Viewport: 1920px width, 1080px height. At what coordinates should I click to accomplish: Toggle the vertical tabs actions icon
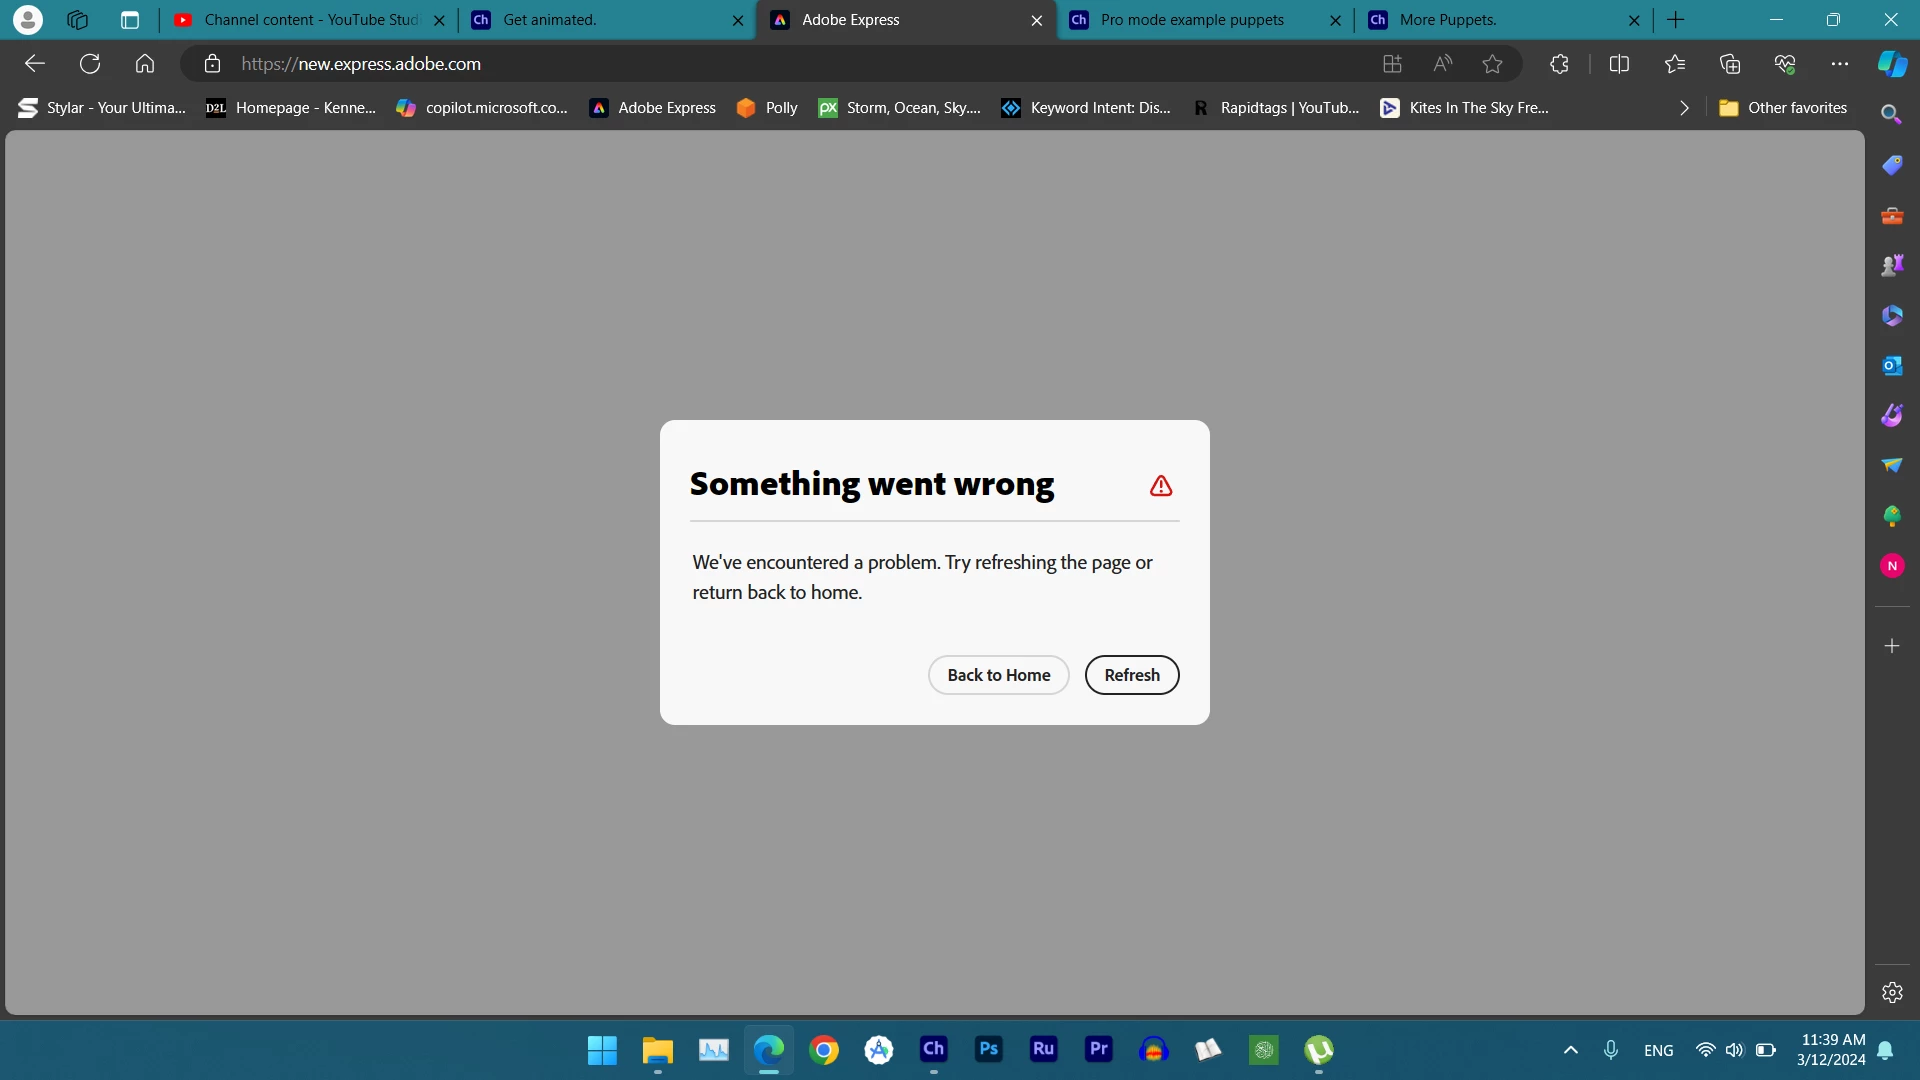[130, 20]
